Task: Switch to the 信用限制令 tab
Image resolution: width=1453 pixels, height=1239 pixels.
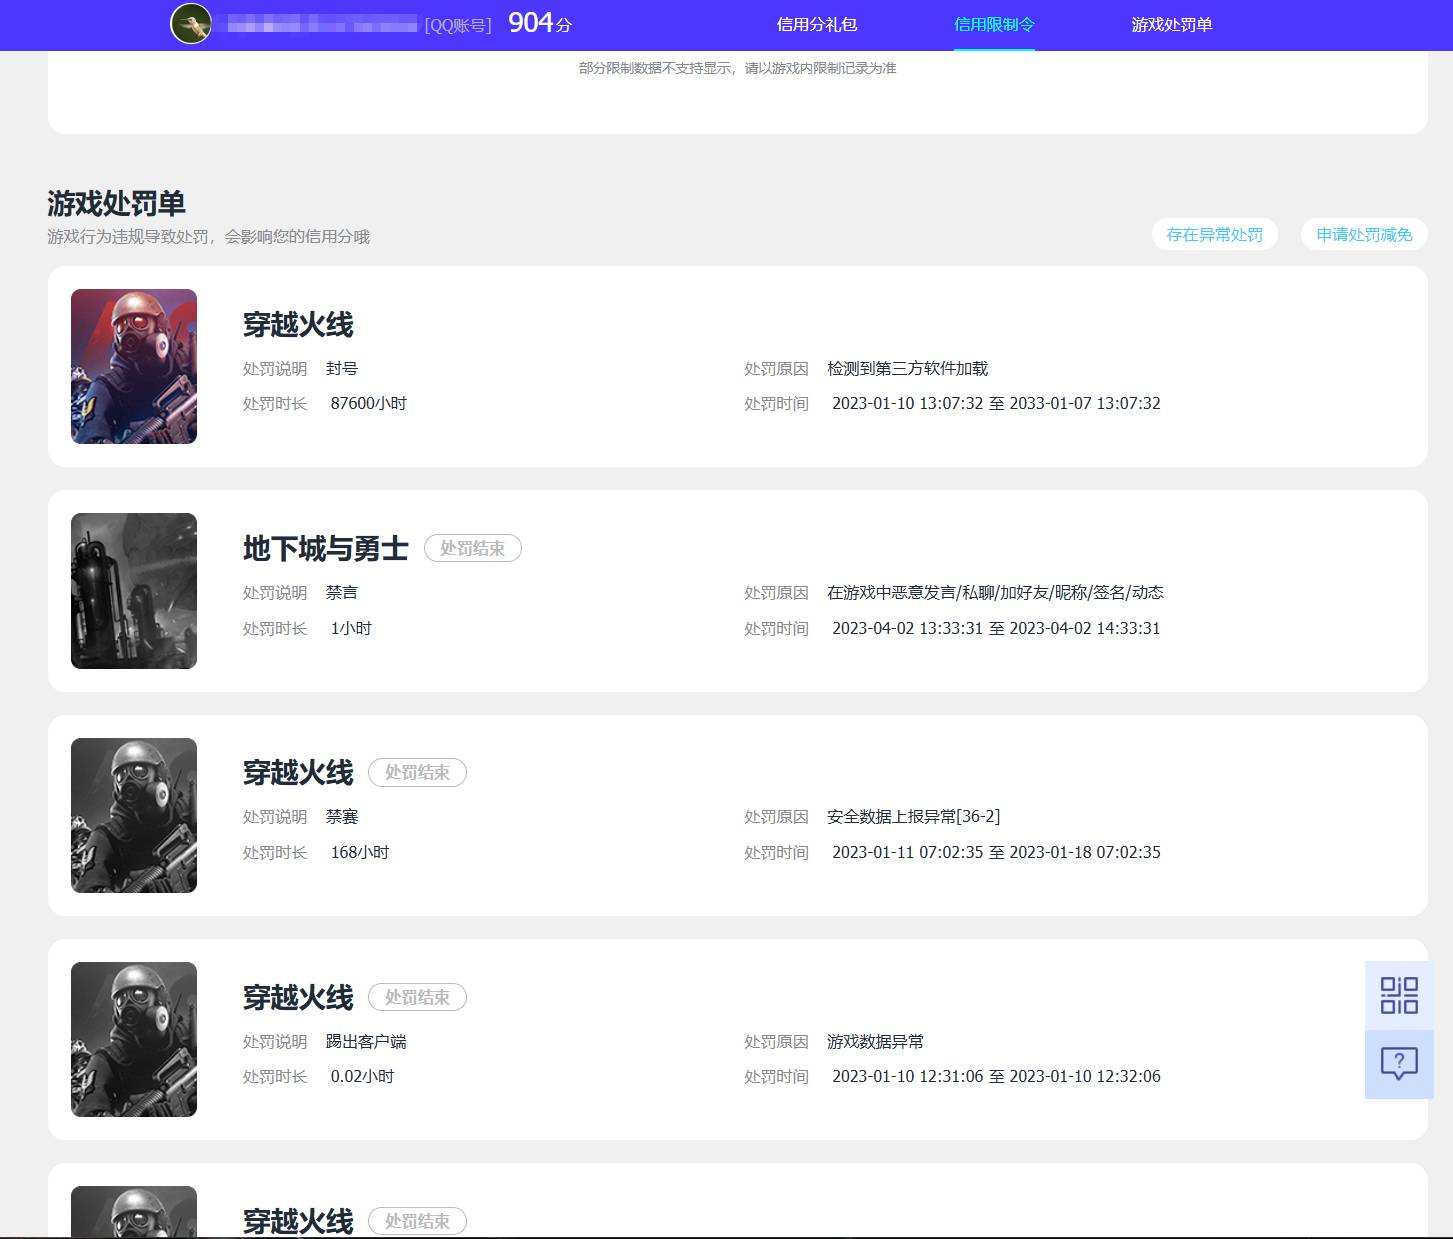Action: click(994, 24)
